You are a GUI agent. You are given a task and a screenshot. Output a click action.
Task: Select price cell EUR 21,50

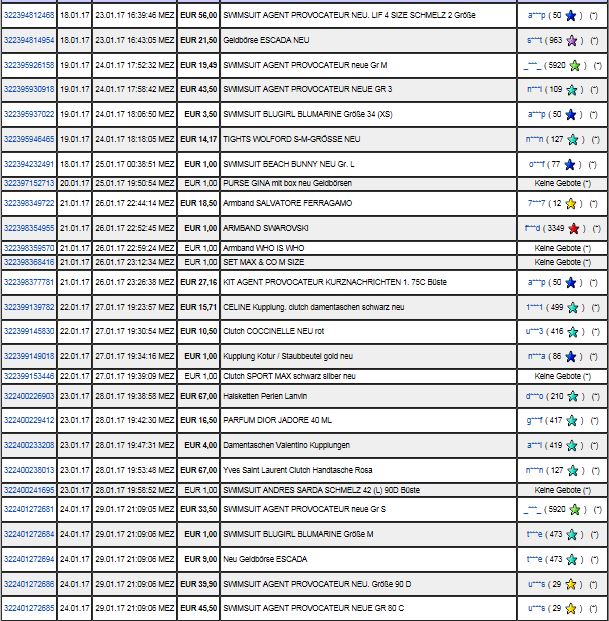coord(199,40)
